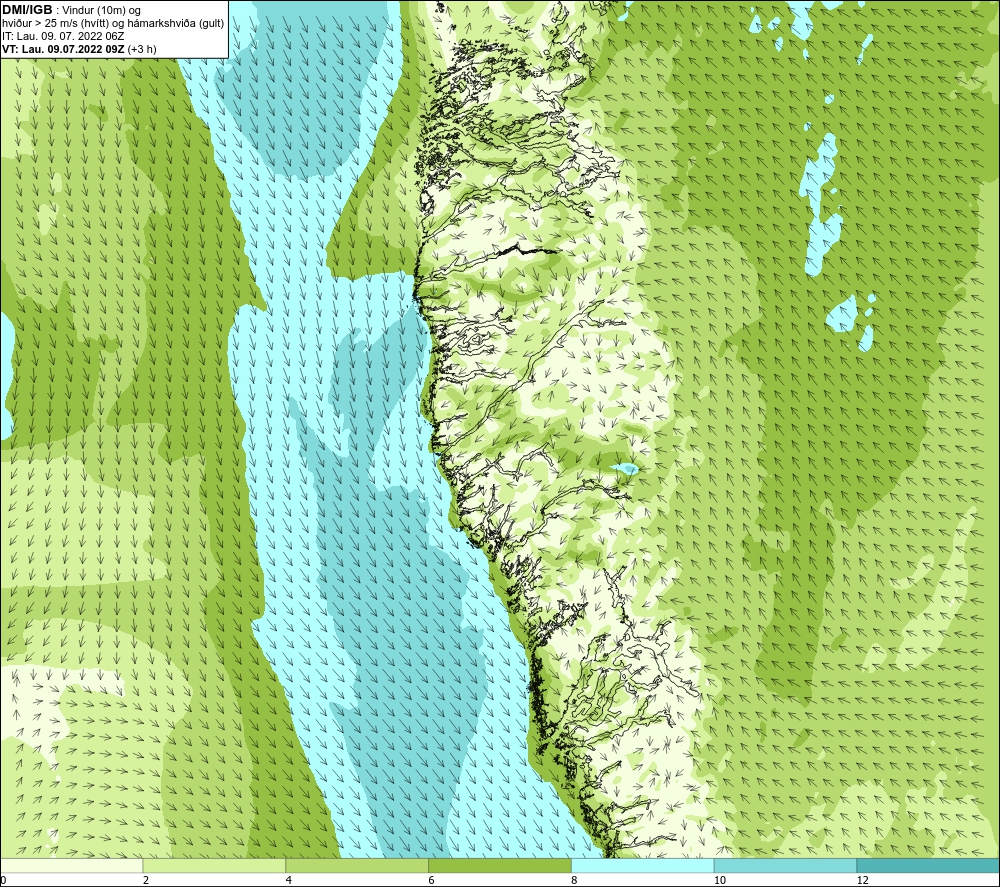Click the palest 0–2 m/s legend swatch
The image size is (1000, 887).
pos(71,865)
